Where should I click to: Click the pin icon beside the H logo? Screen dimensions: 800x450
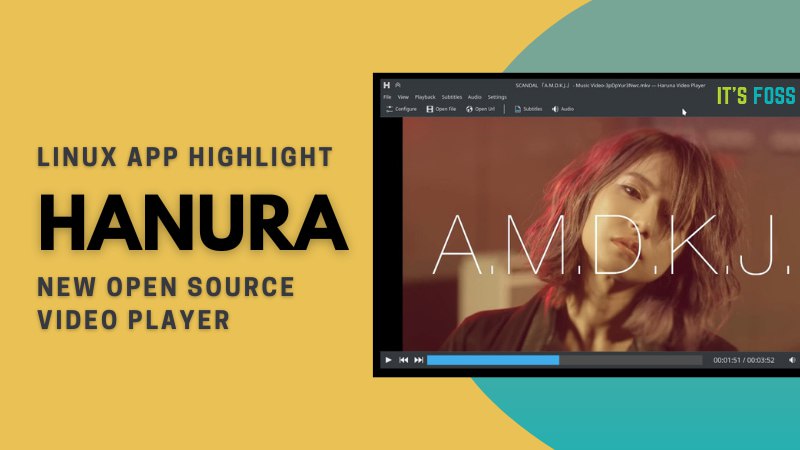point(398,85)
